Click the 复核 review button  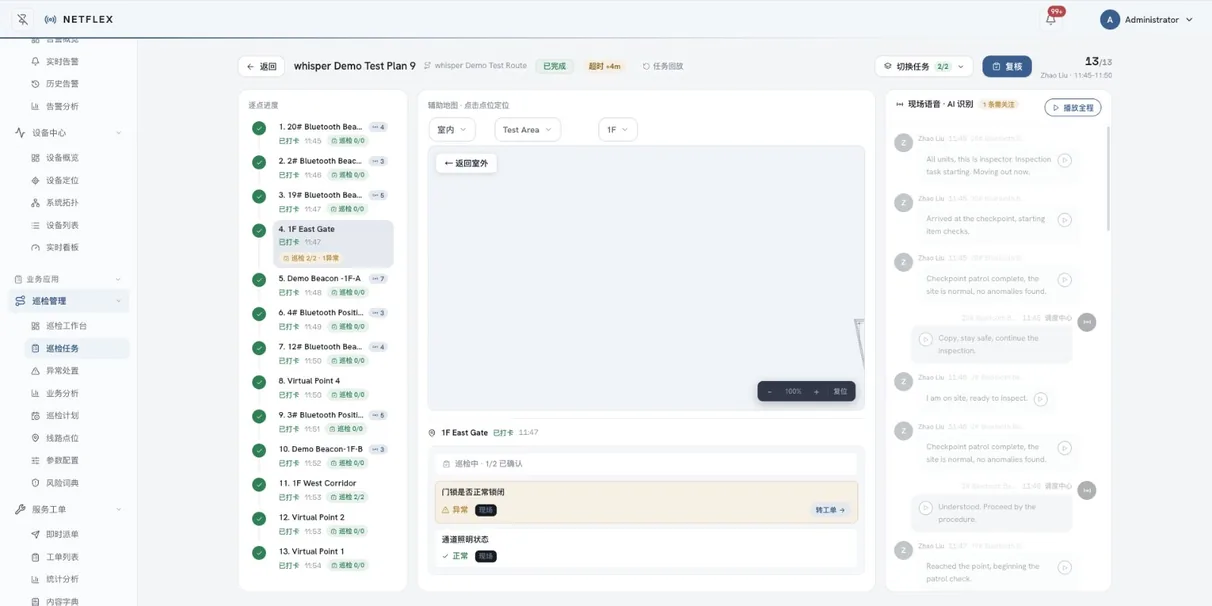point(1007,66)
